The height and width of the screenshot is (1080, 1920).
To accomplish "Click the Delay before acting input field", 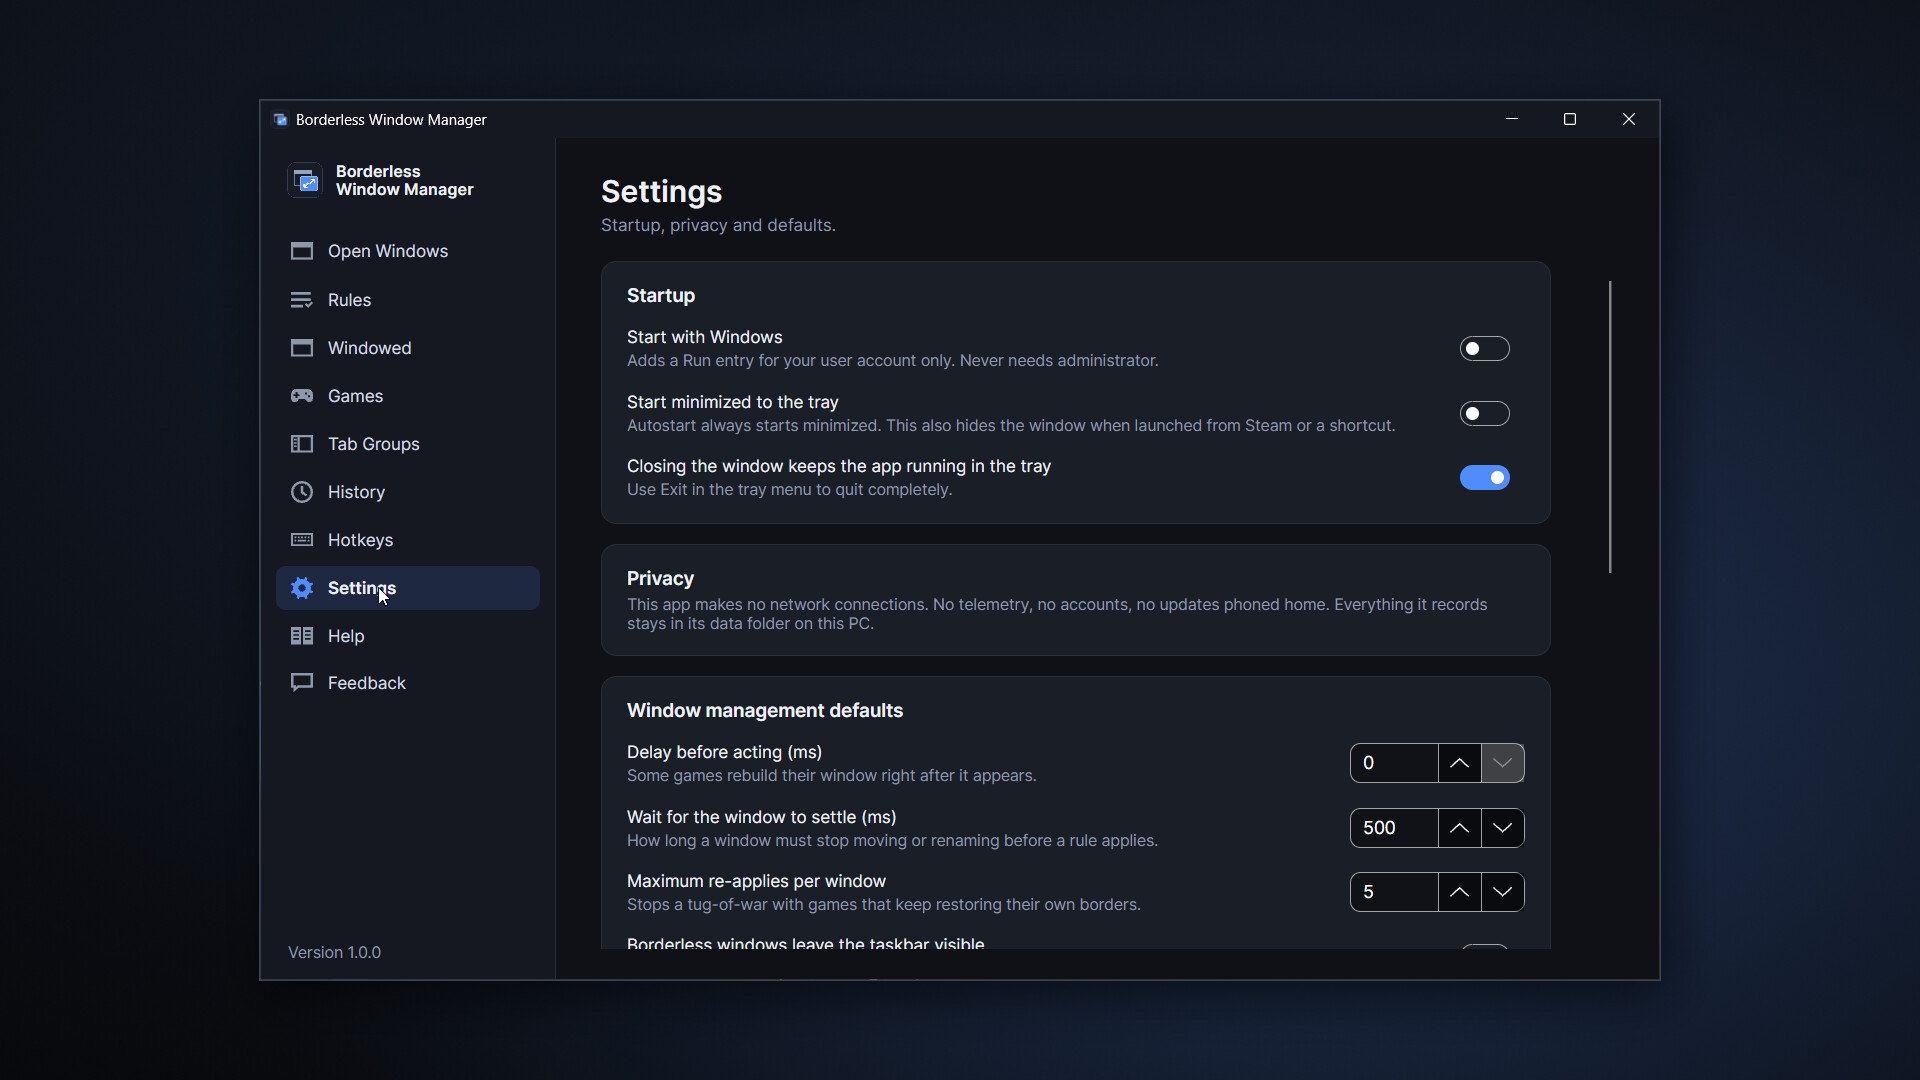I will [1394, 763].
